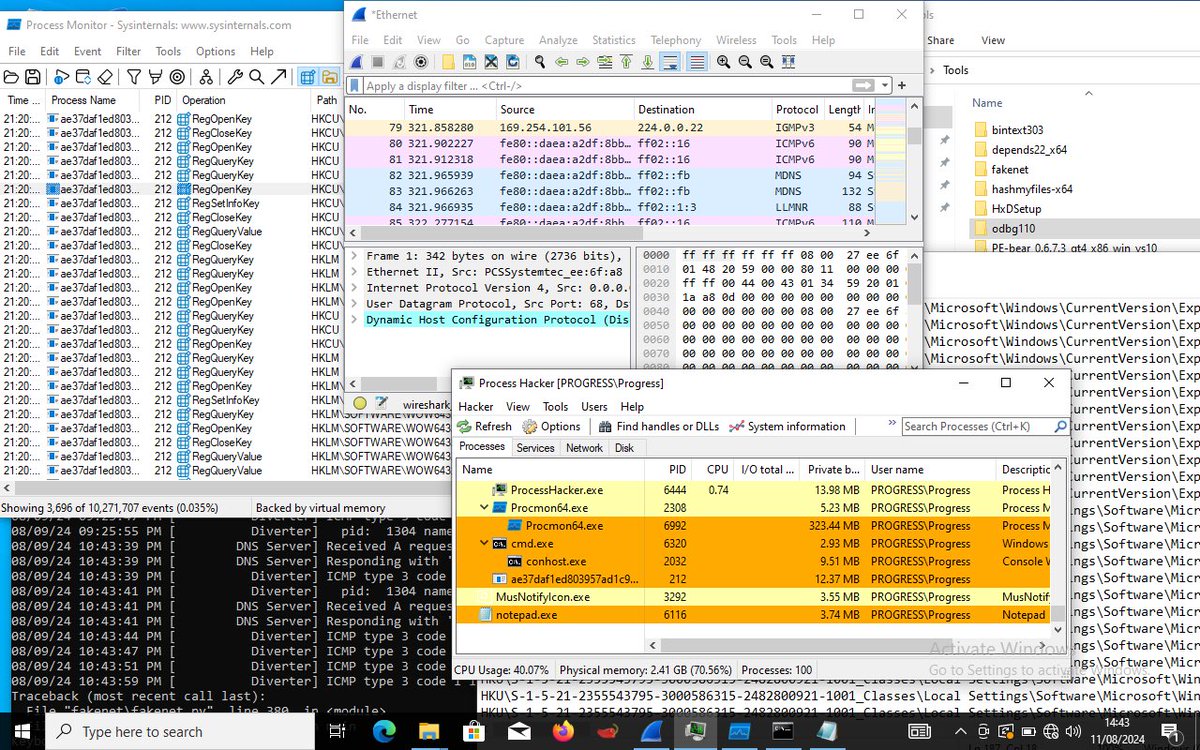Click the Find magnifier icon in Process Monitor
Screen dimensions: 1200x750
pos(256,77)
